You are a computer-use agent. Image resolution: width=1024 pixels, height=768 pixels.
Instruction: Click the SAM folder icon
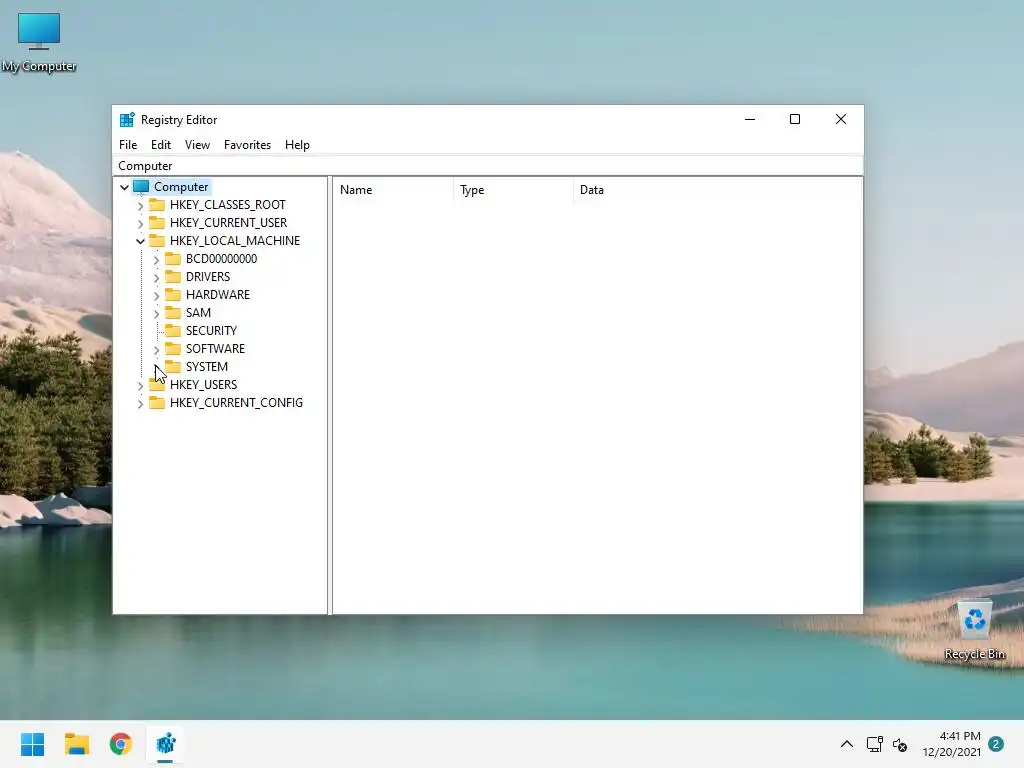click(172, 312)
